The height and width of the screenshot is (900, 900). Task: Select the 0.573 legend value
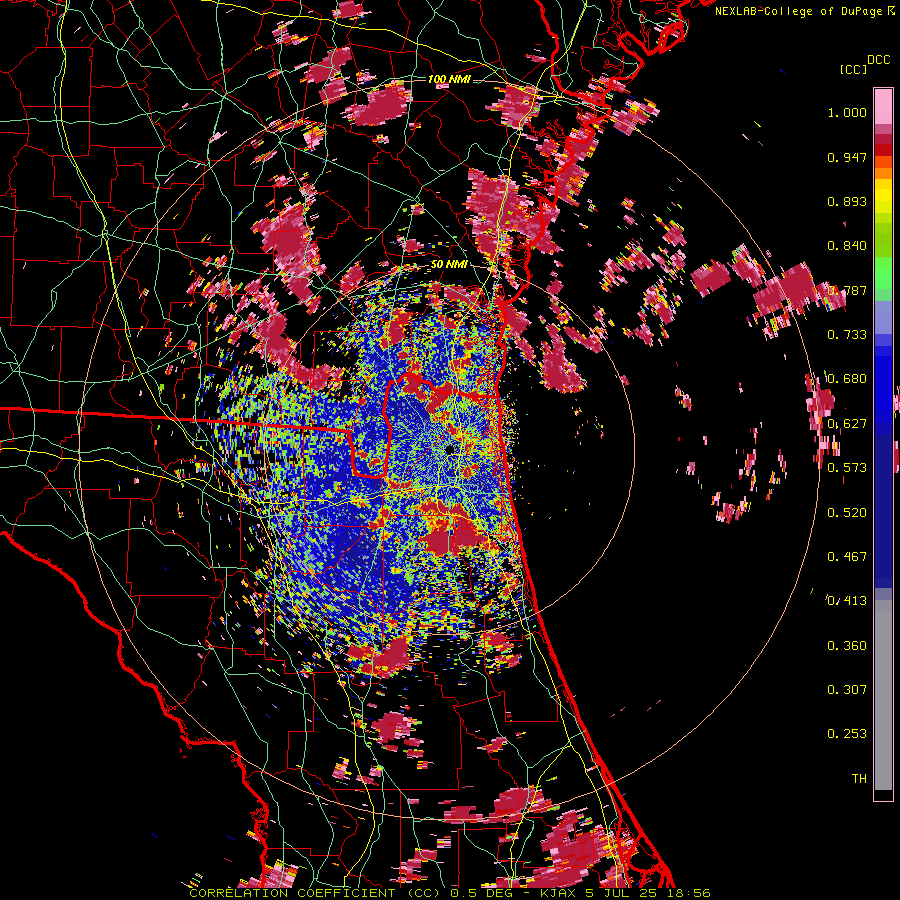847,468
